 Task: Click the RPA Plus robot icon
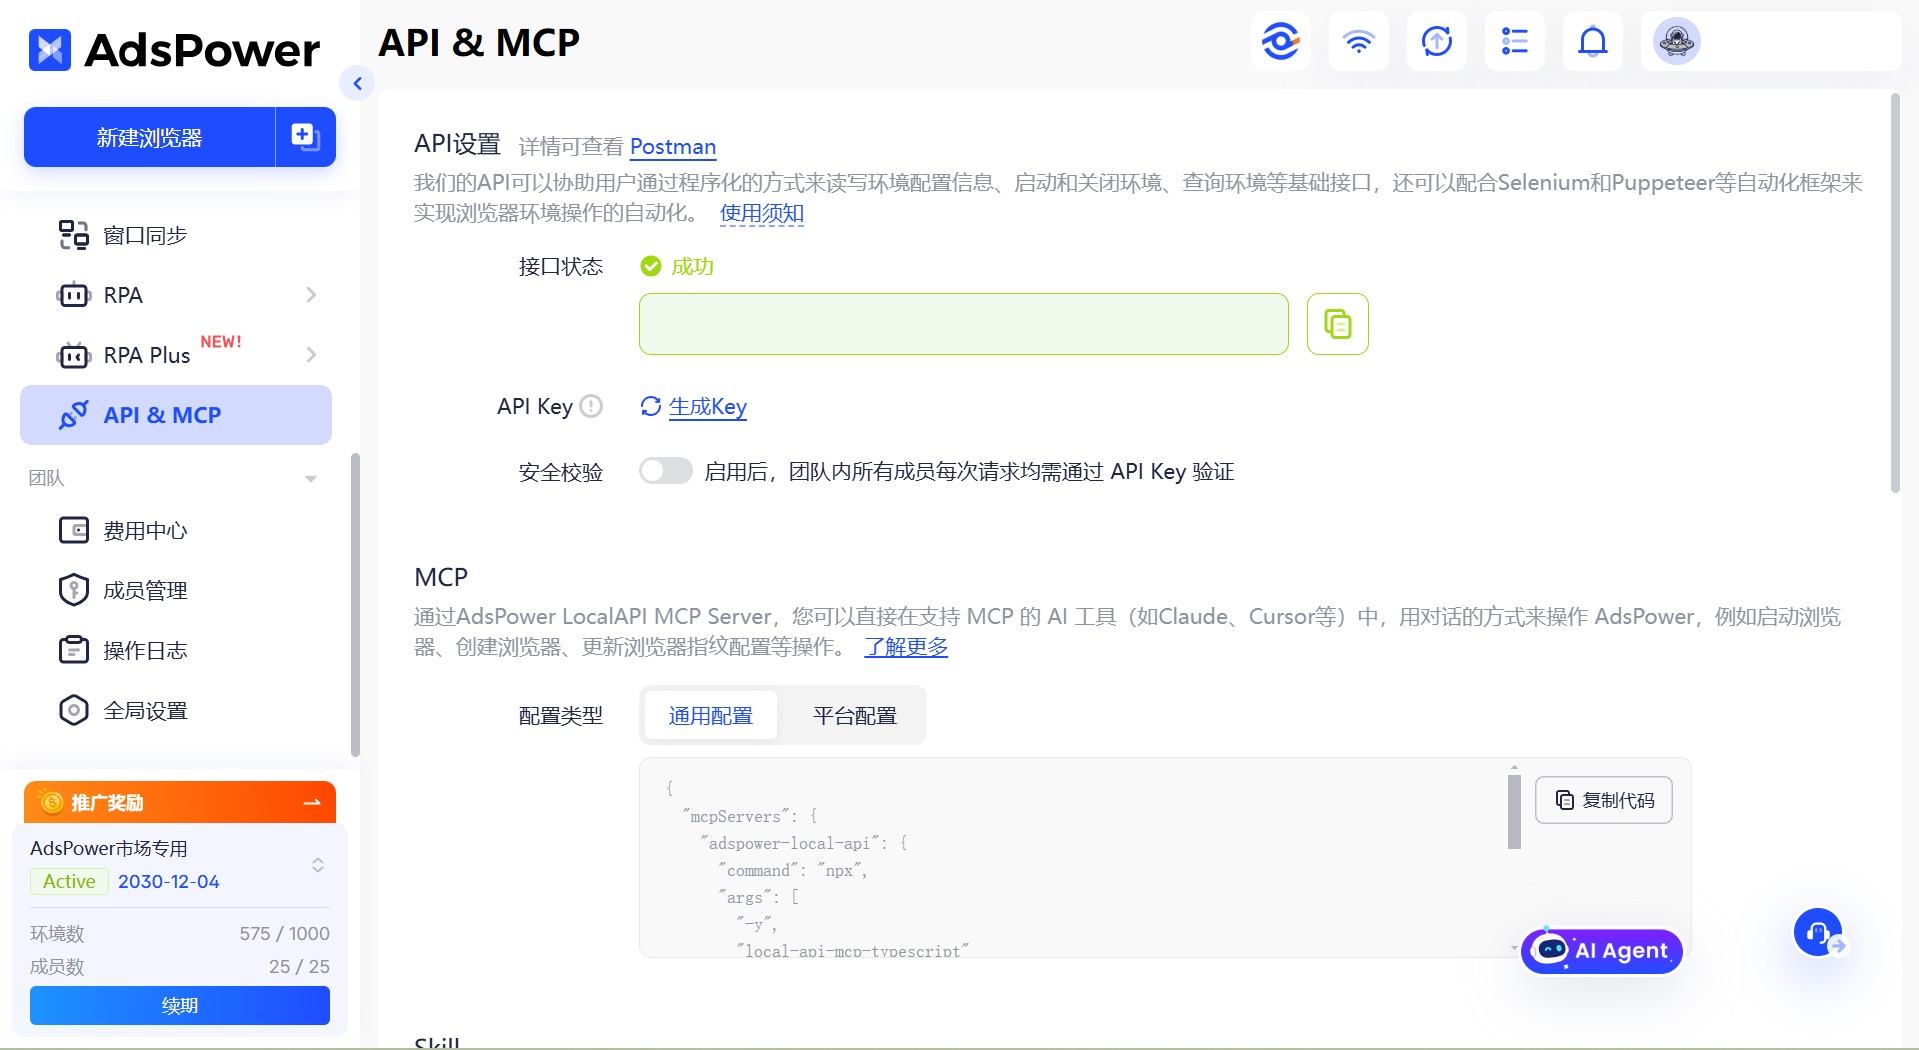tap(73, 355)
